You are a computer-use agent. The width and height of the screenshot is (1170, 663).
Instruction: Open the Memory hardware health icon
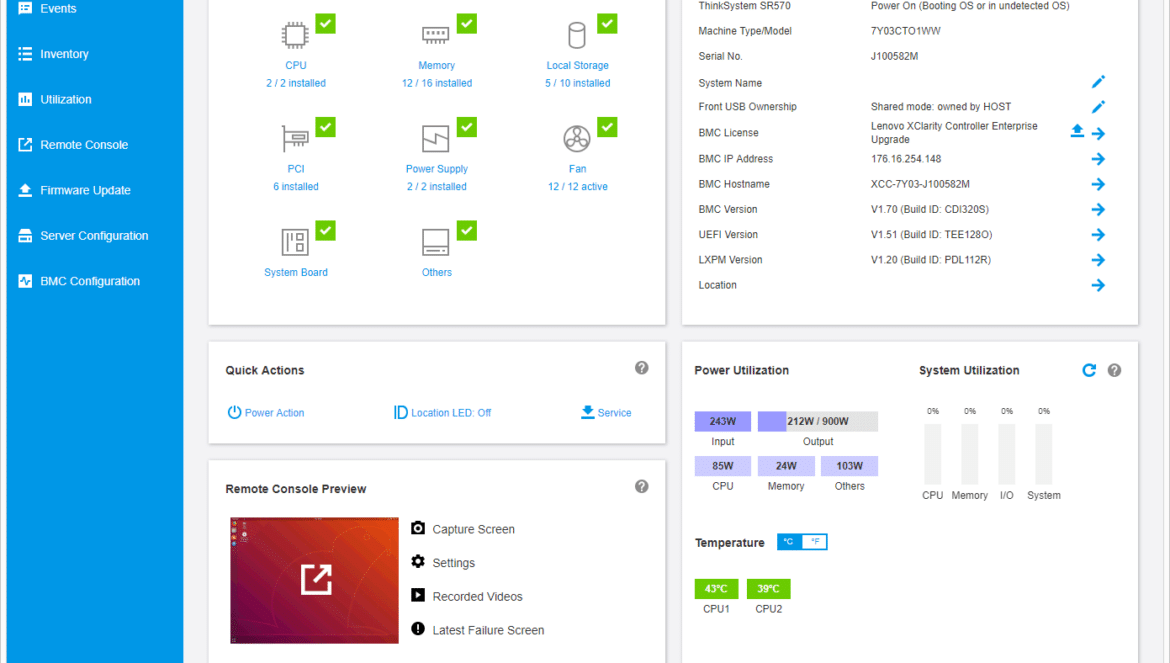pyautogui.click(x=436, y=35)
